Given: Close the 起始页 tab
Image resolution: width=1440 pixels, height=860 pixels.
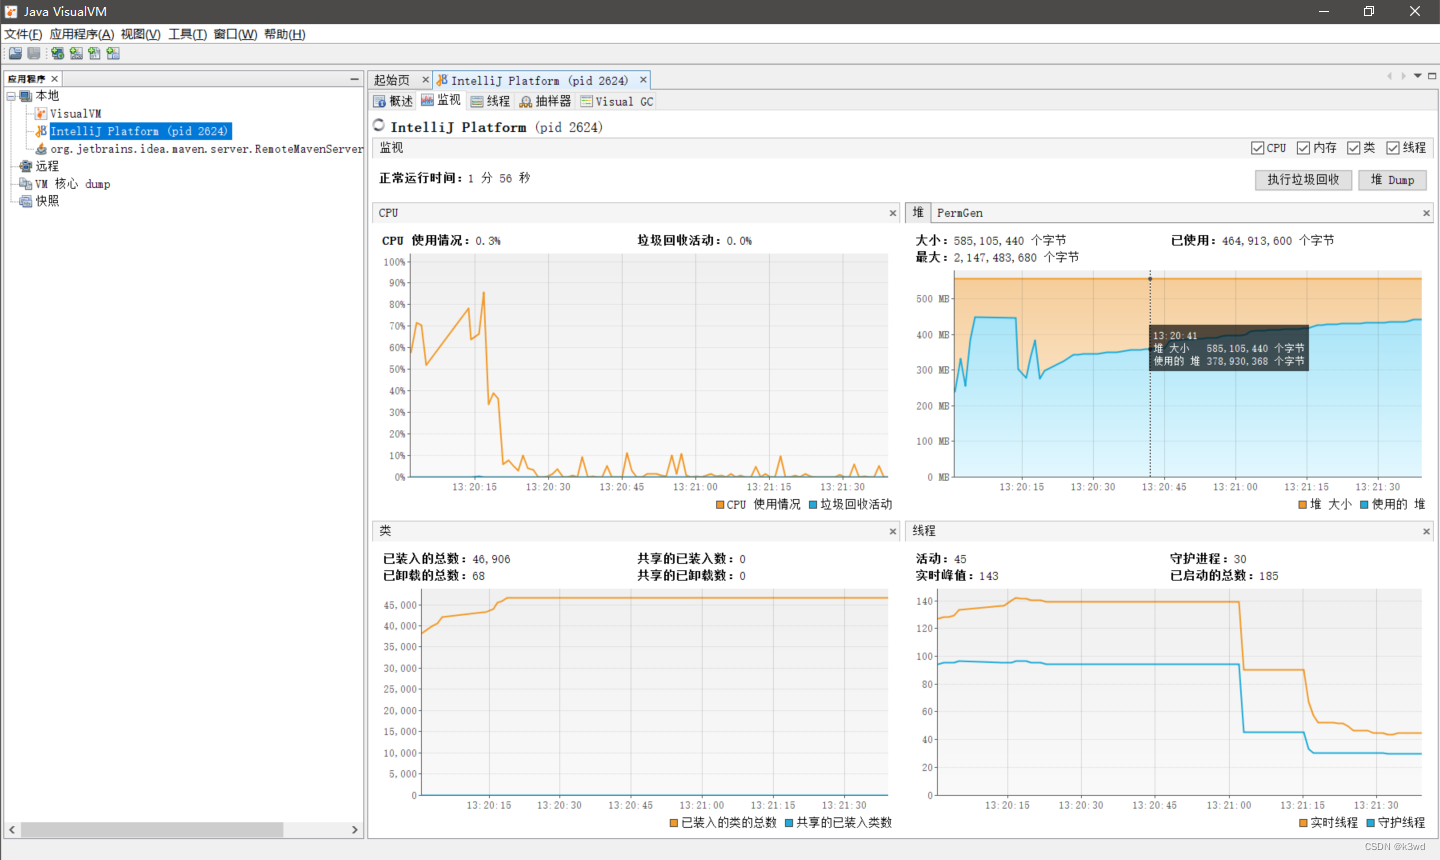Looking at the screenshot, I should (425, 80).
